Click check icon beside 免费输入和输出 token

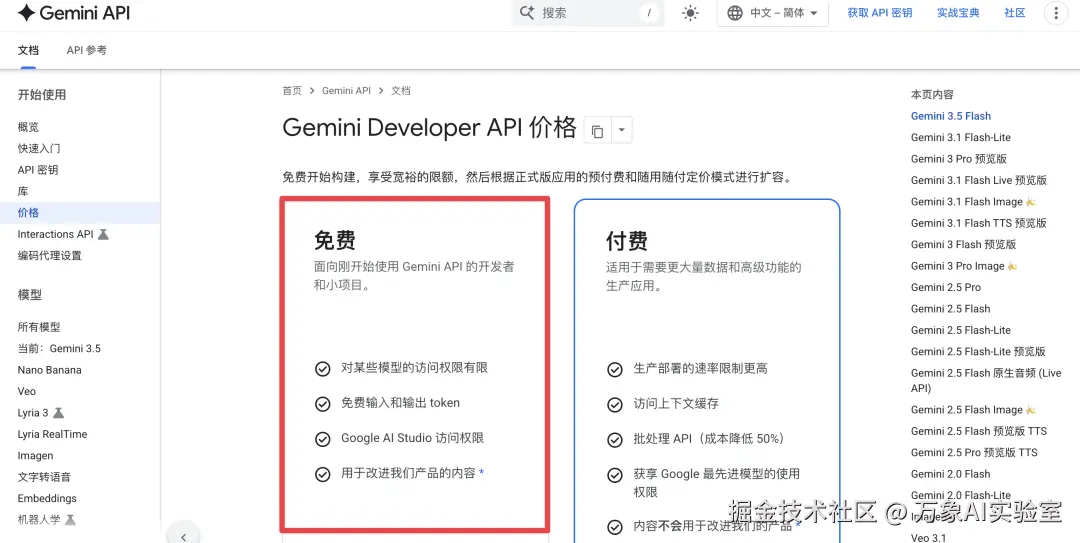pyautogui.click(x=322, y=404)
